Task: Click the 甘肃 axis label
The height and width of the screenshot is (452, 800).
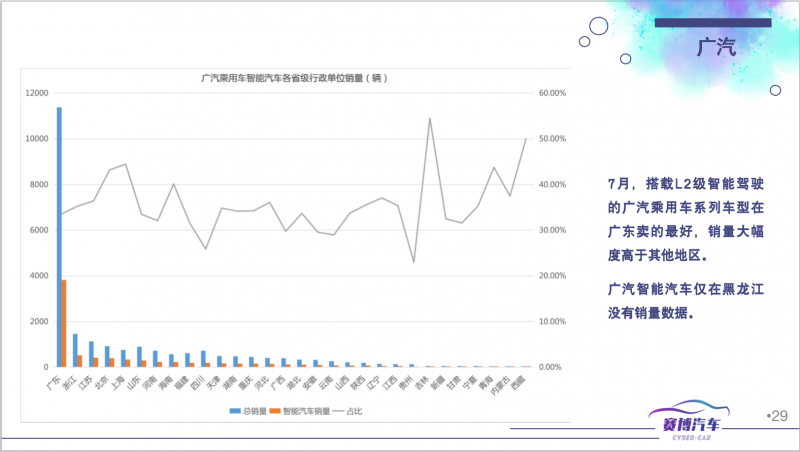Action: (x=454, y=383)
